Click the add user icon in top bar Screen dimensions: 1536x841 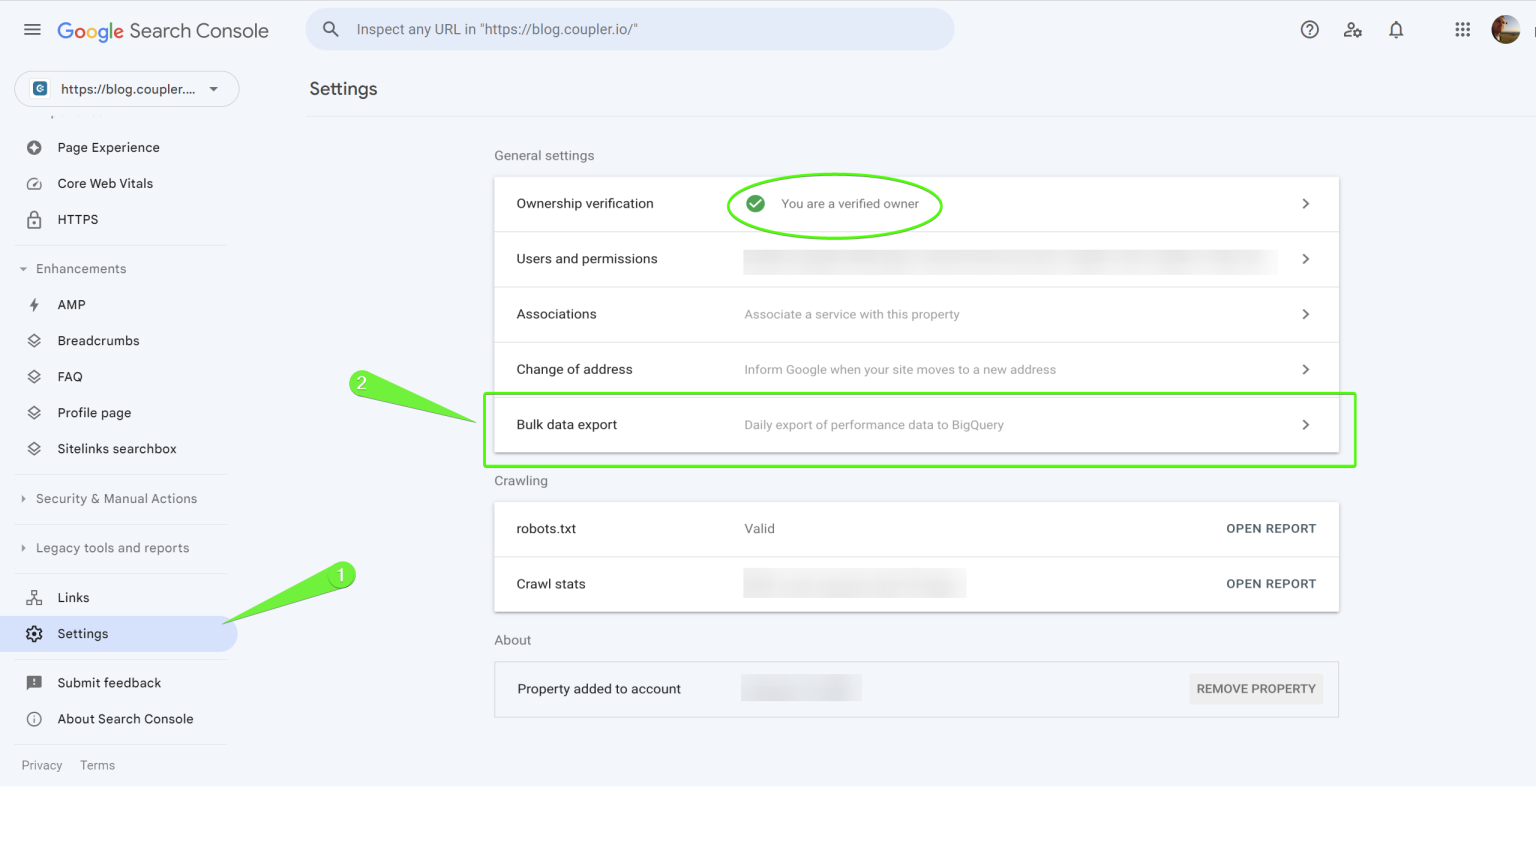point(1352,29)
